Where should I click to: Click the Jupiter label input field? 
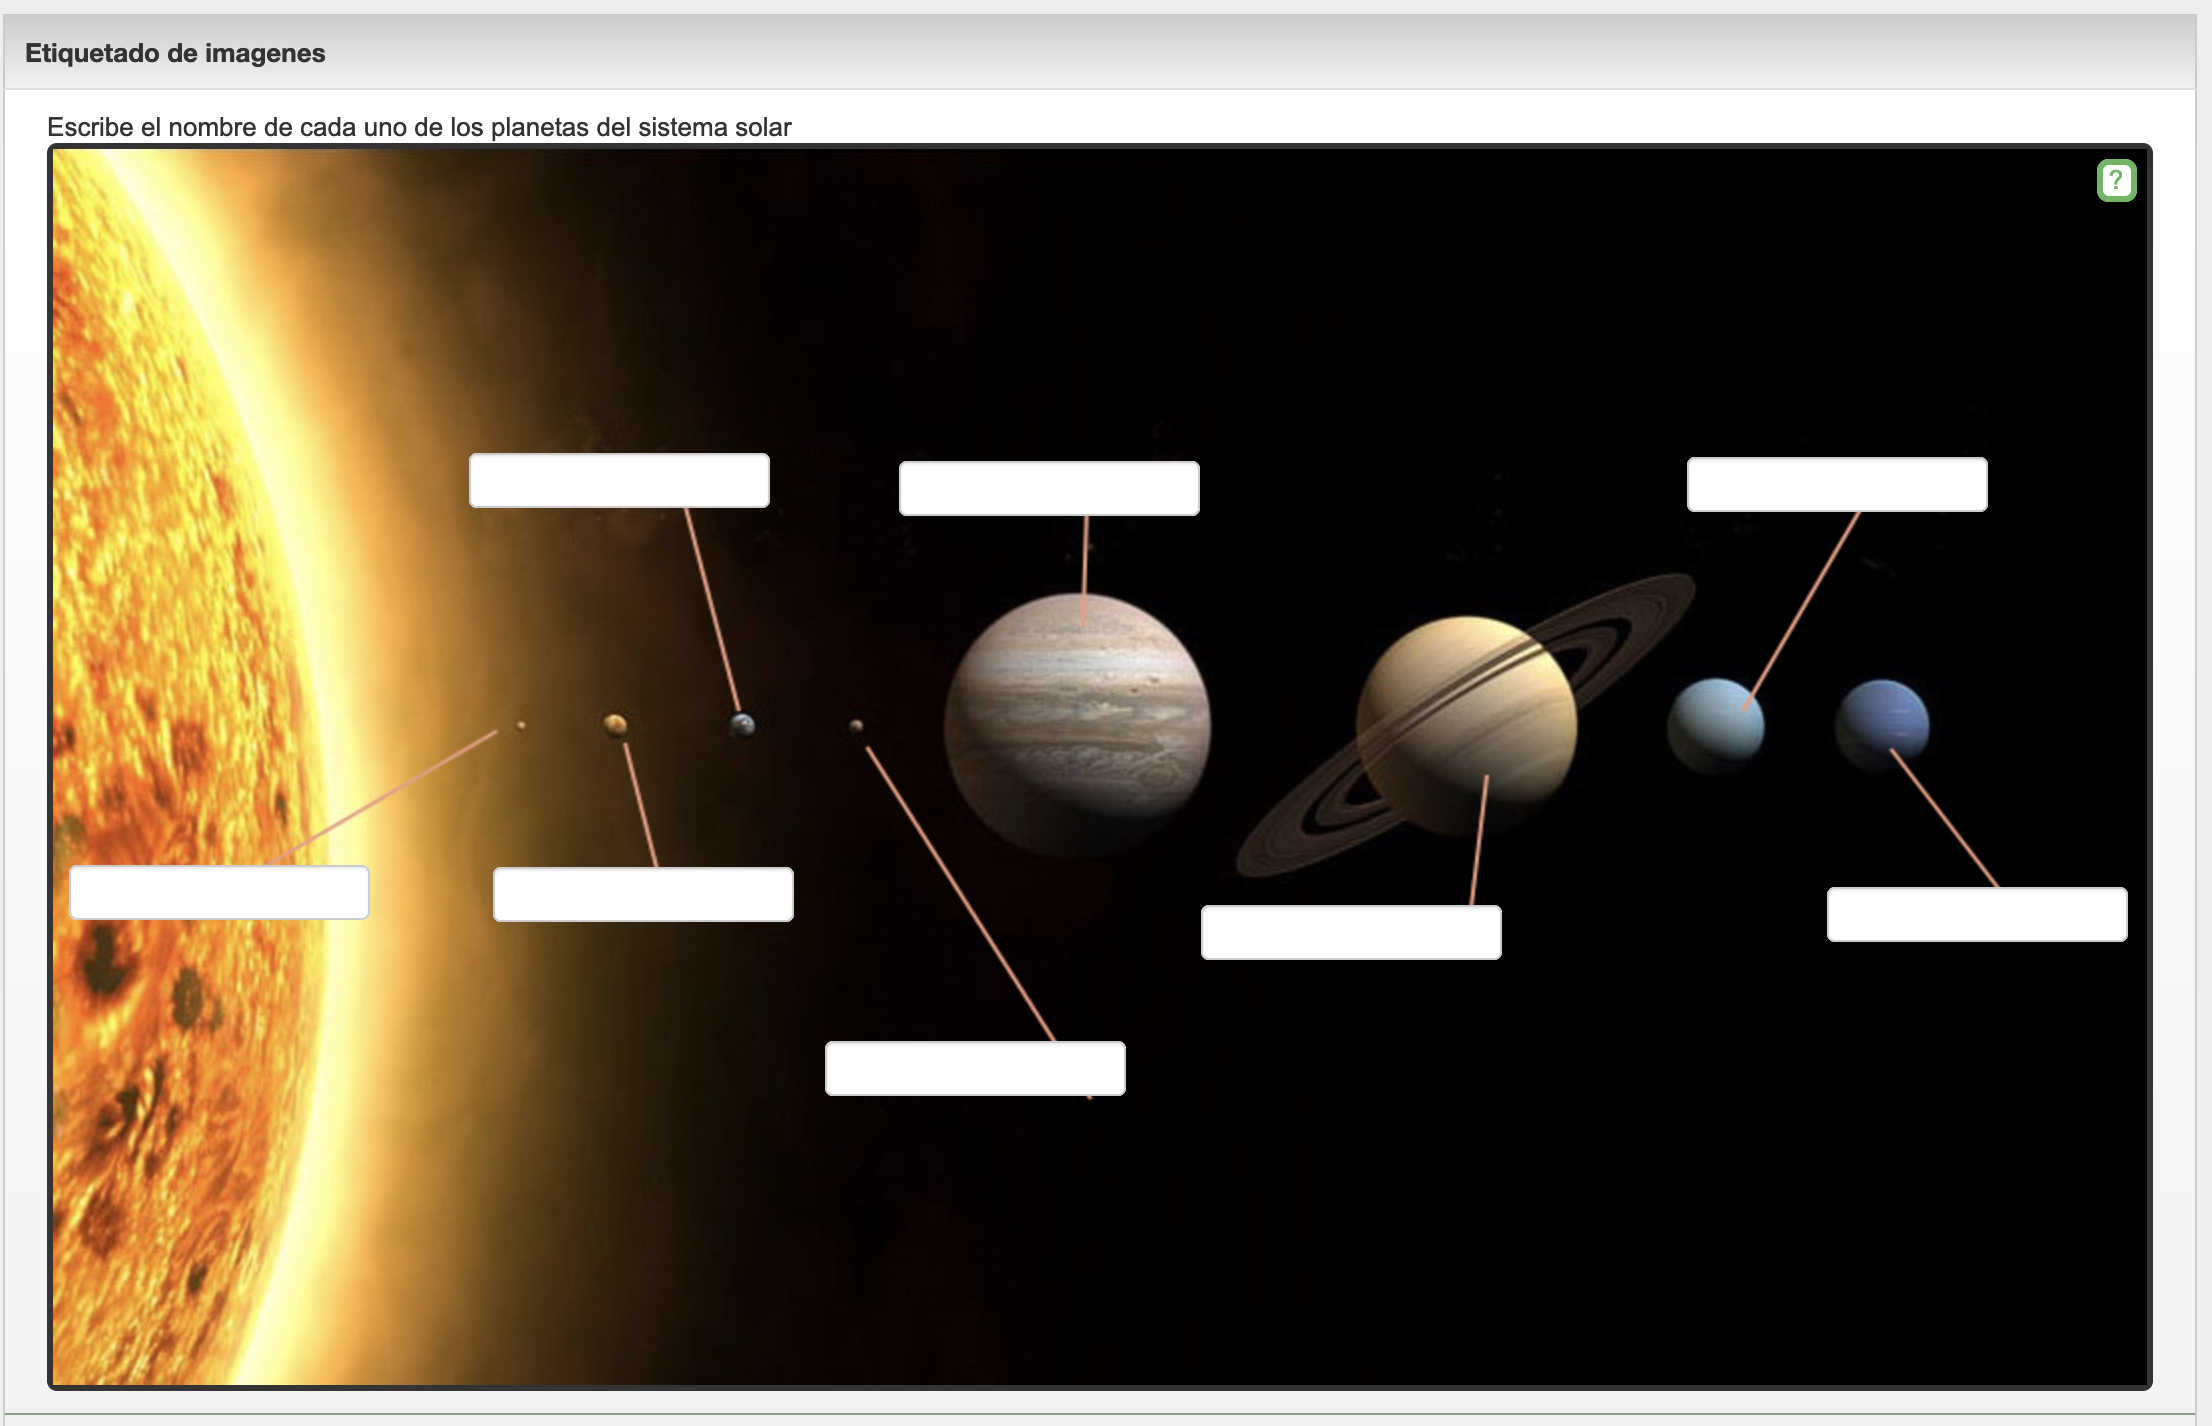pyautogui.click(x=1048, y=488)
